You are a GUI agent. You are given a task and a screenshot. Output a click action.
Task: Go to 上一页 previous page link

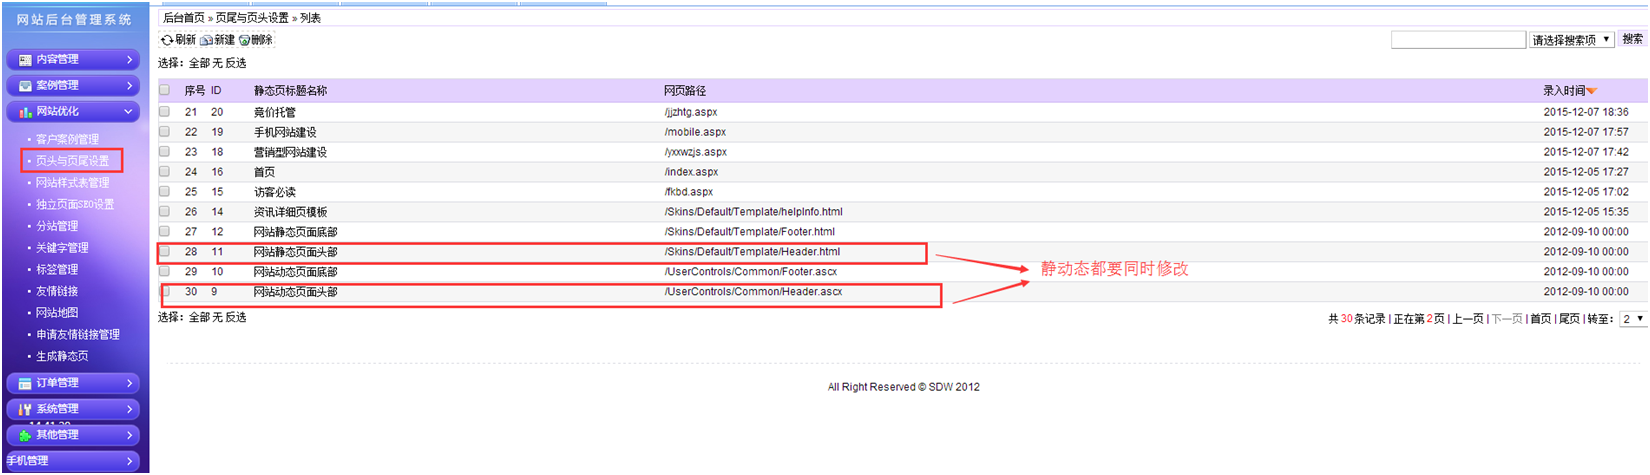point(1468,319)
